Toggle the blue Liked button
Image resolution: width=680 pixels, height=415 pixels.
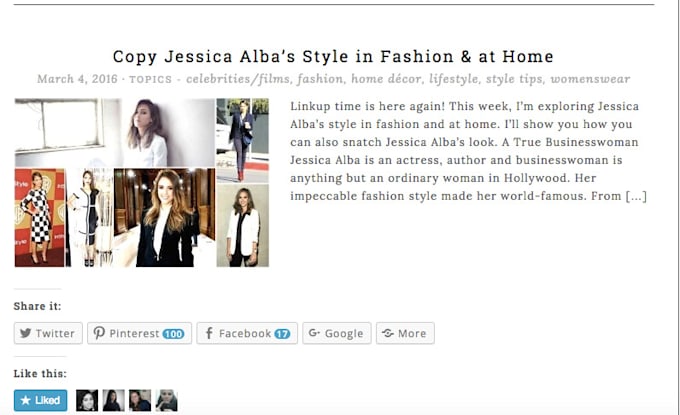tap(40, 400)
